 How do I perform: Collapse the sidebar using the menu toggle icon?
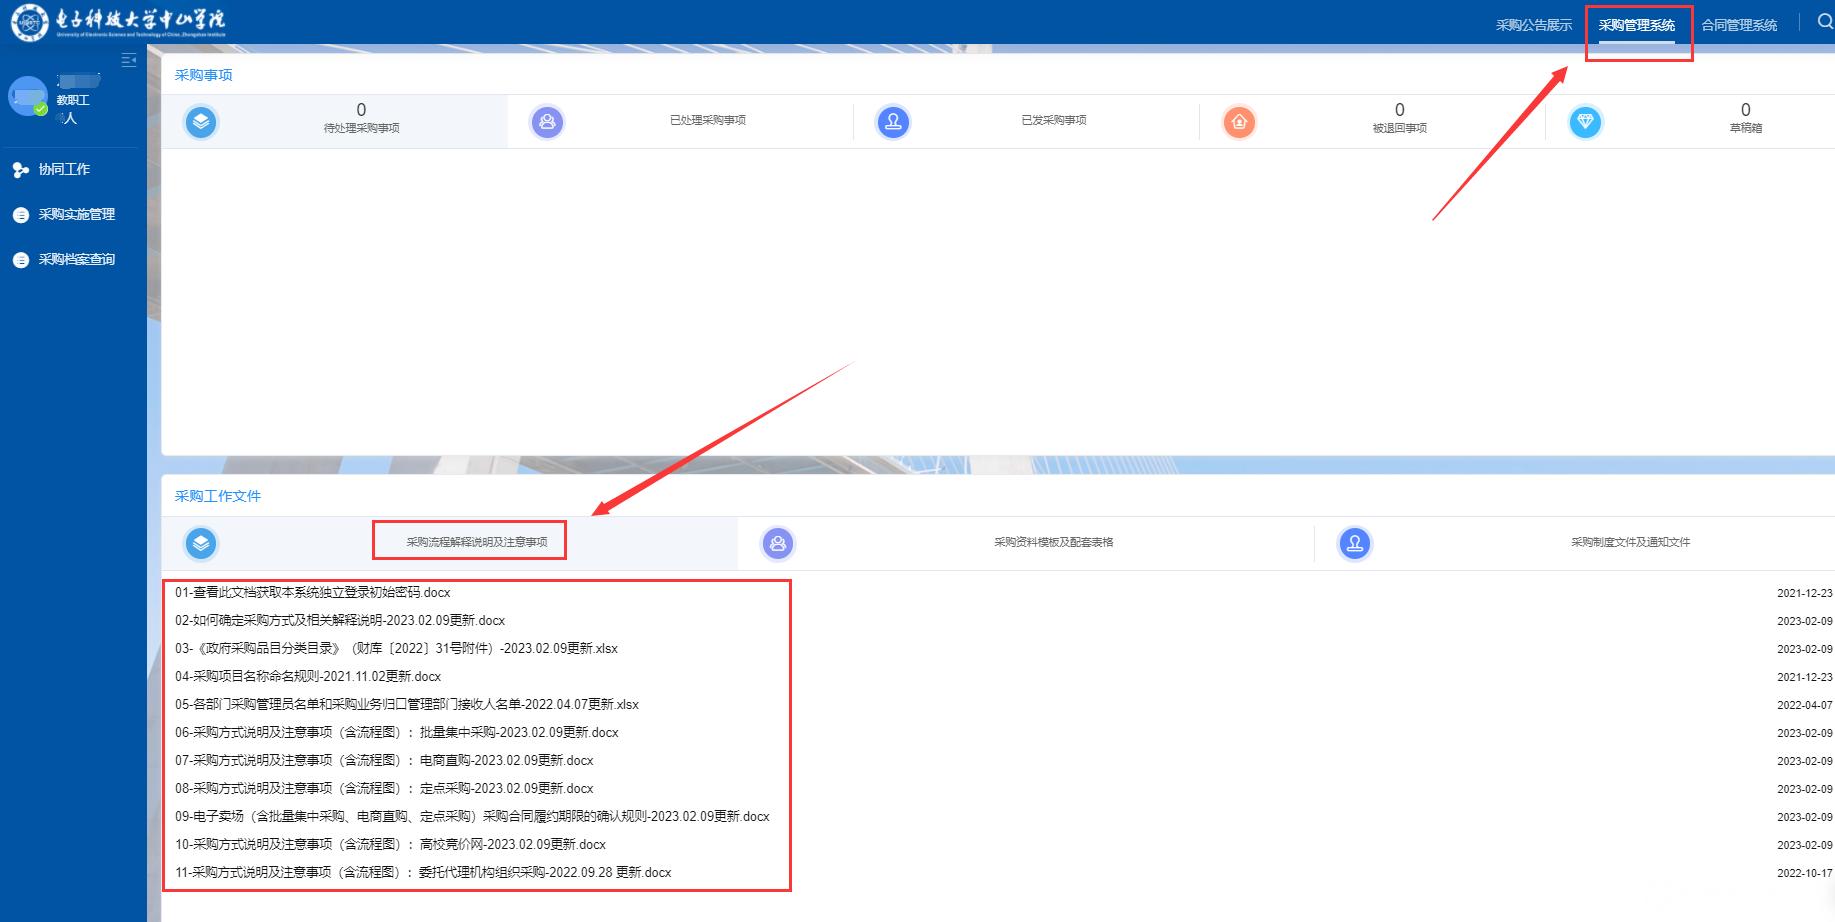128,60
